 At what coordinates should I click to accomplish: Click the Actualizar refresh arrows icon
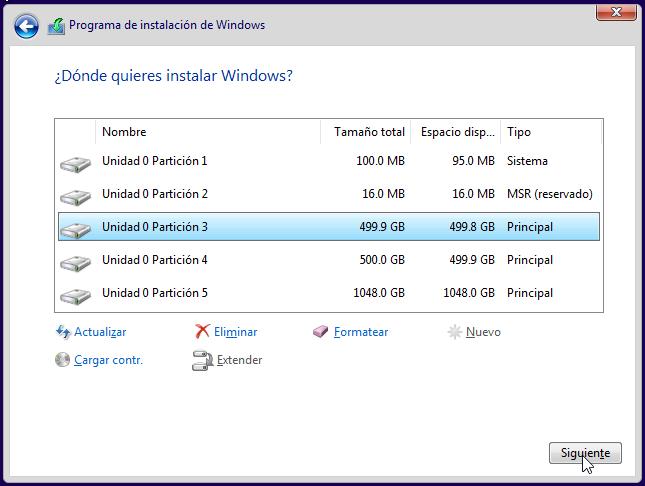click(x=63, y=332)
